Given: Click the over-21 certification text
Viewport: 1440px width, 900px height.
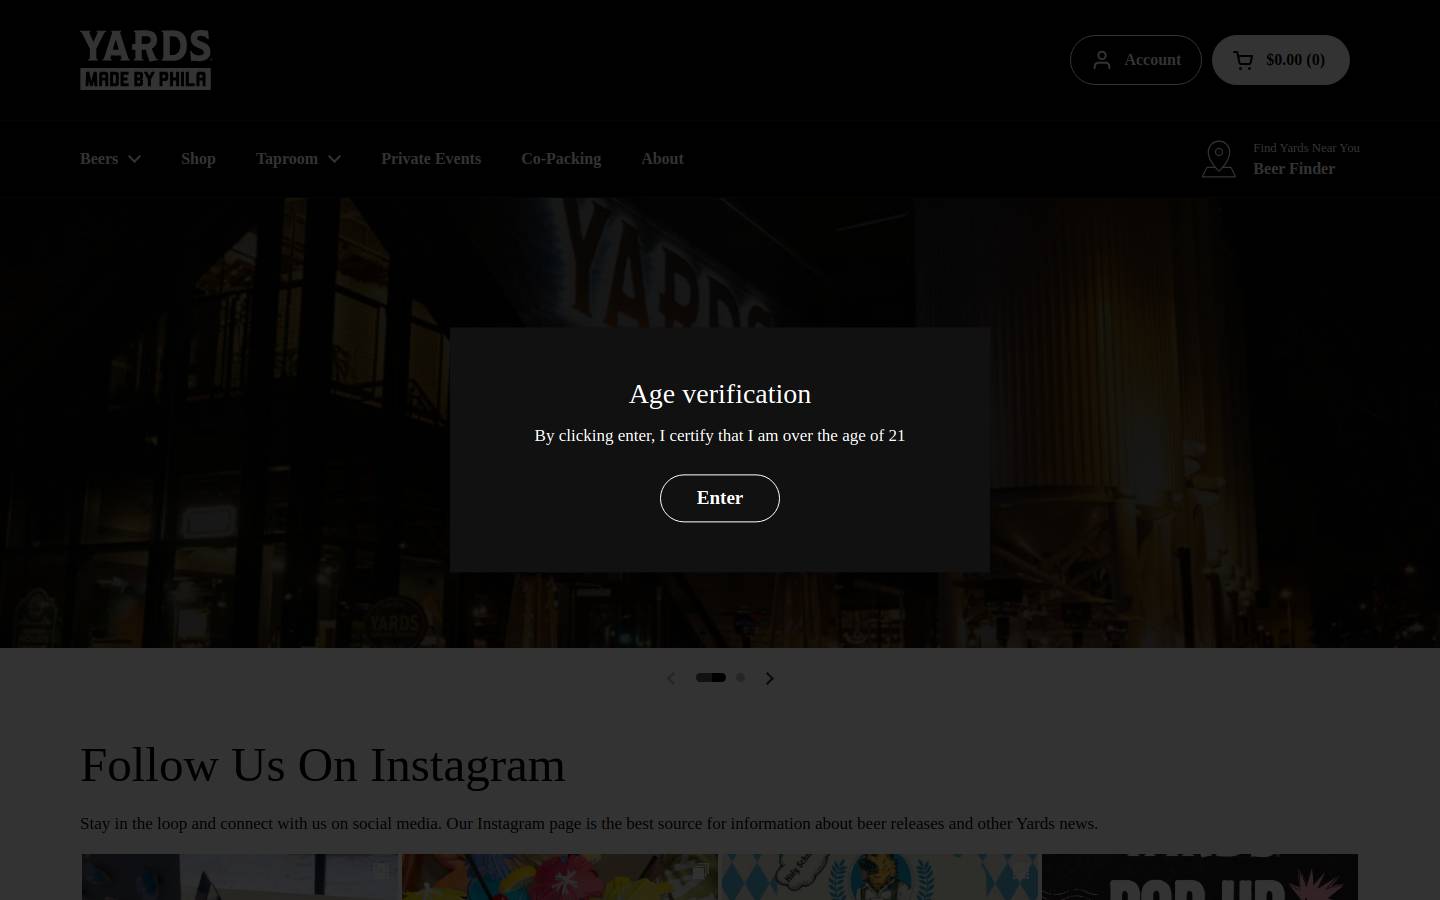Looking at the screenshot, I should coord(720,436).
